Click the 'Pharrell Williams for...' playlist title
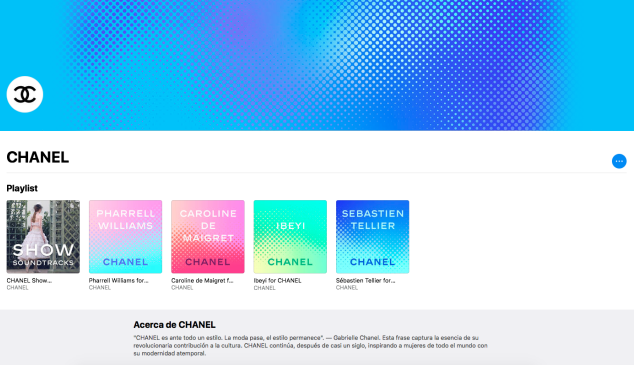 pyautogui.click(x=118, y=281)
